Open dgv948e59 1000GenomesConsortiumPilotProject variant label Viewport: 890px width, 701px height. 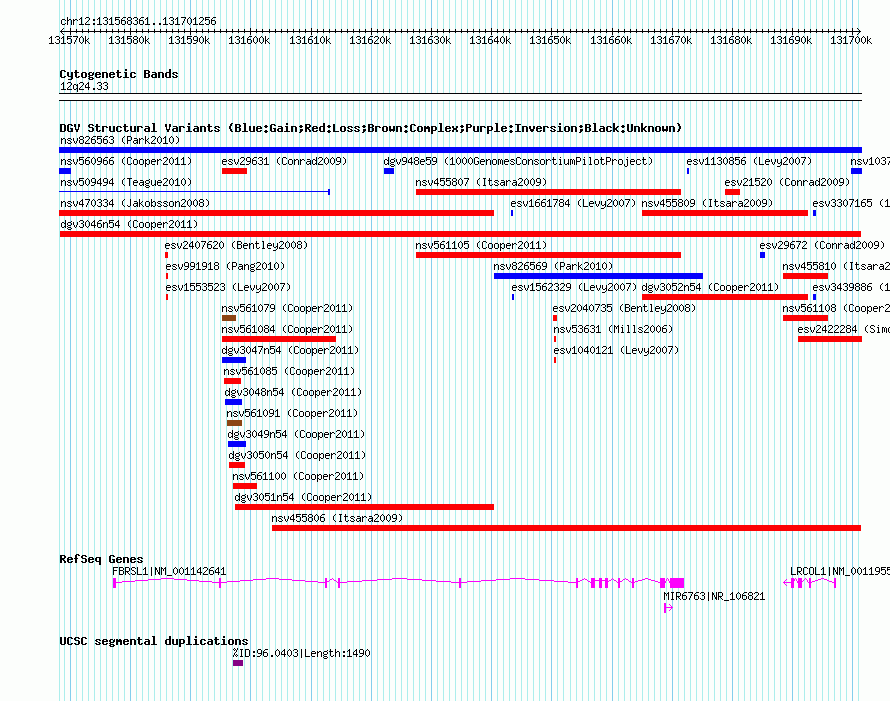(x=518, y=161)
